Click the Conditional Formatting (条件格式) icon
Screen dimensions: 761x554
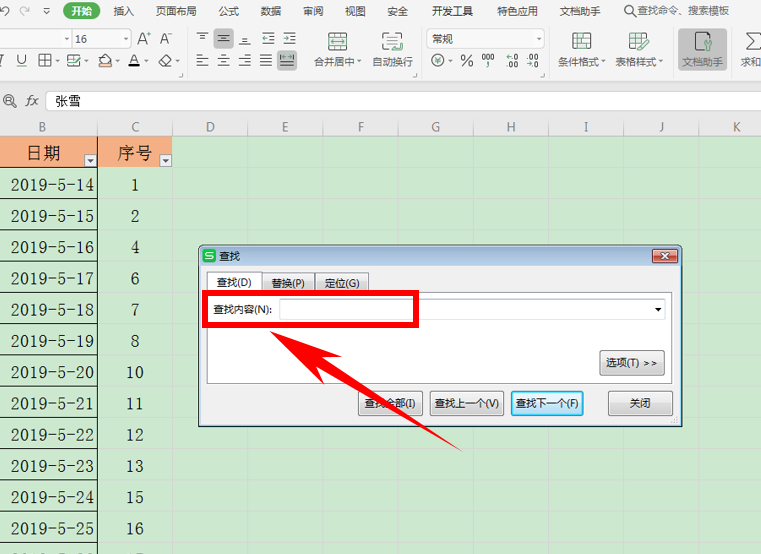tap(581, 42)
